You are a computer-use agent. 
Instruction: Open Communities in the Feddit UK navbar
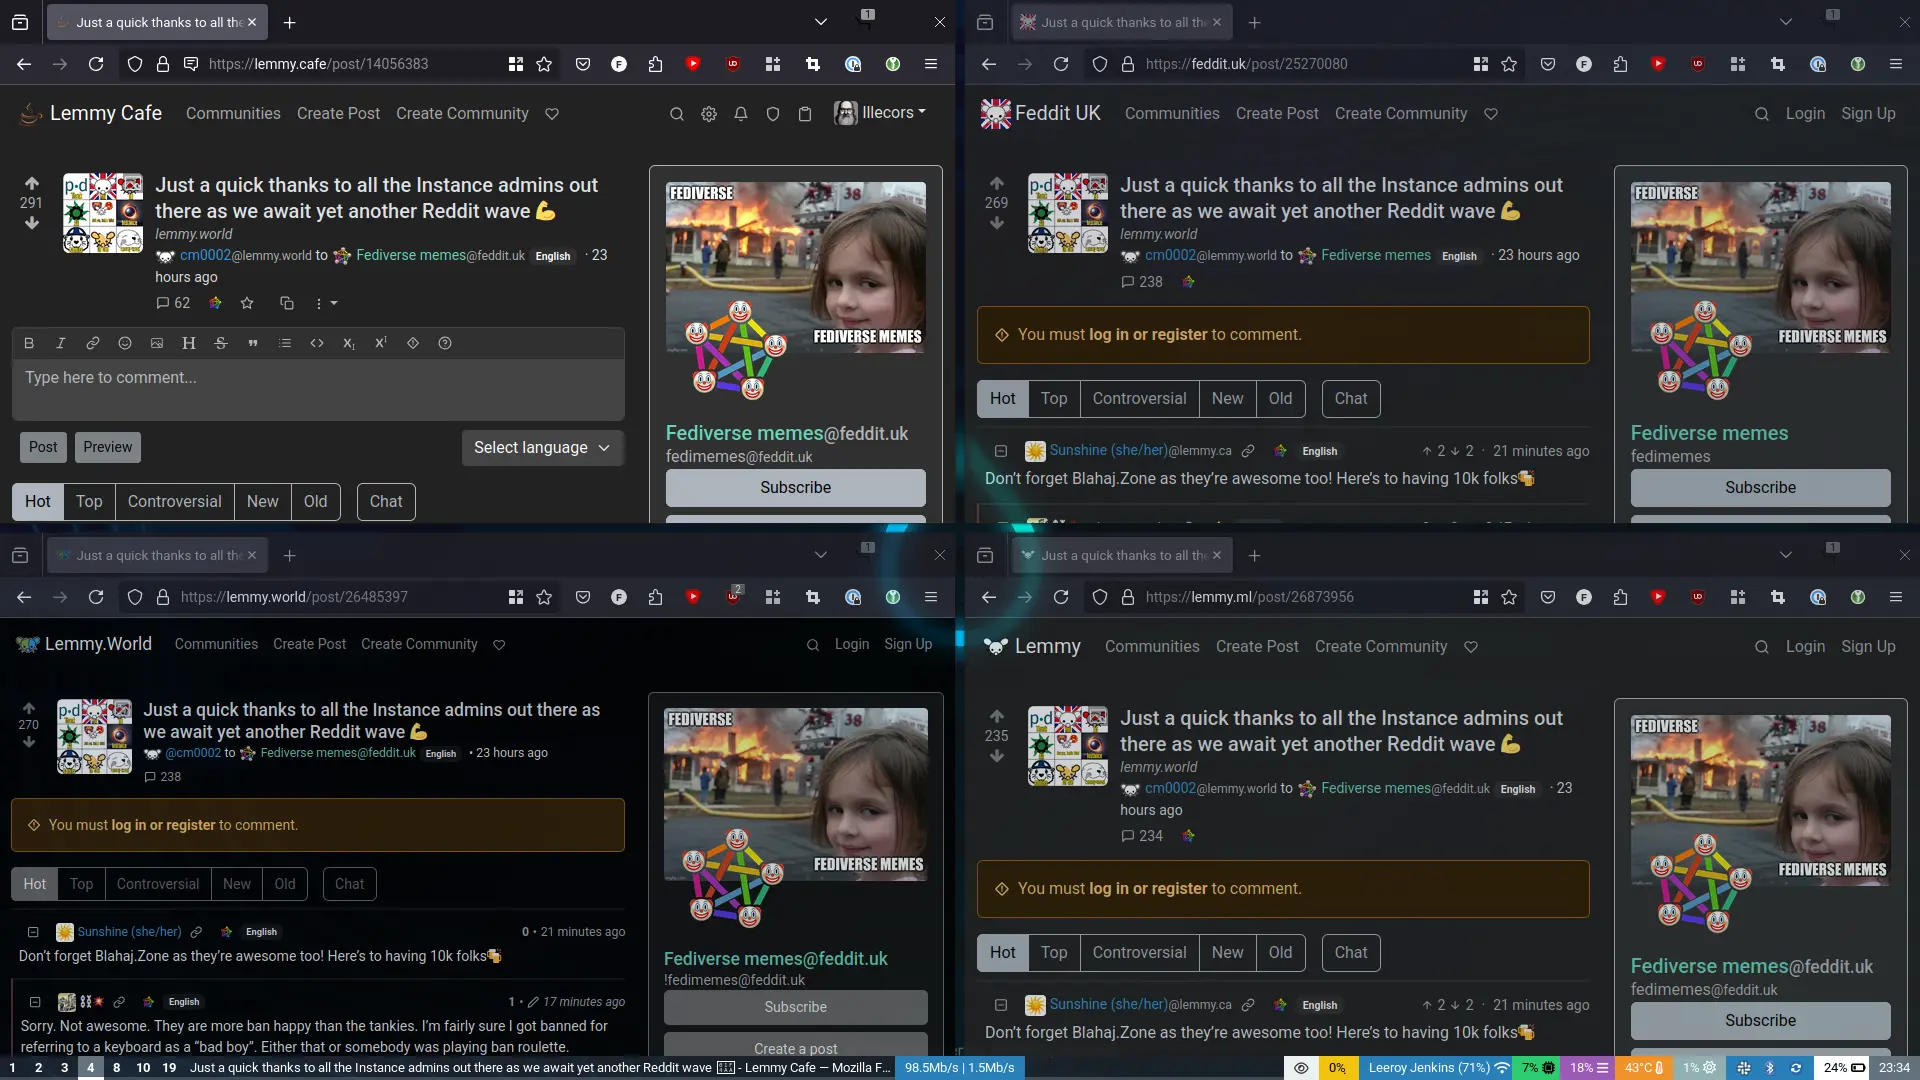[x=1172, y=114]
